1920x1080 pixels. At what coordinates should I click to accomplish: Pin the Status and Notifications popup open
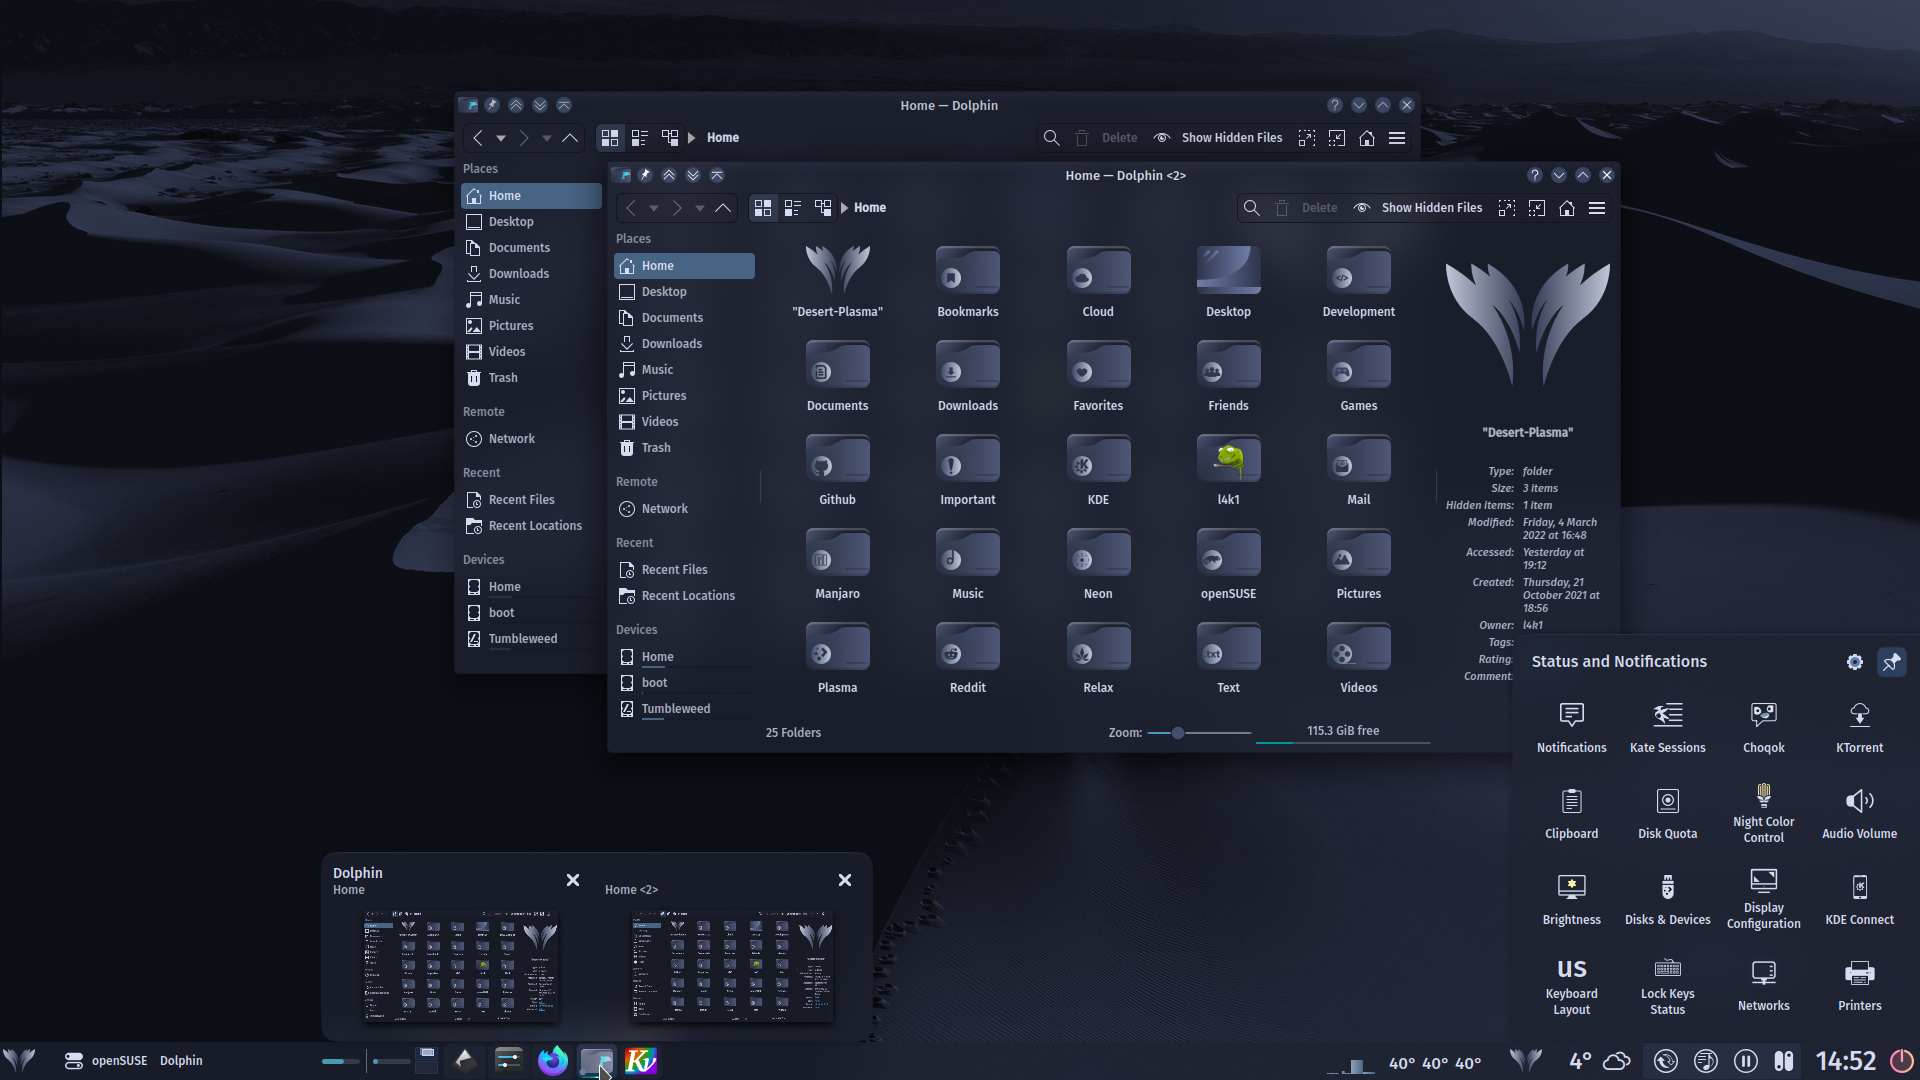point(1891,662)
